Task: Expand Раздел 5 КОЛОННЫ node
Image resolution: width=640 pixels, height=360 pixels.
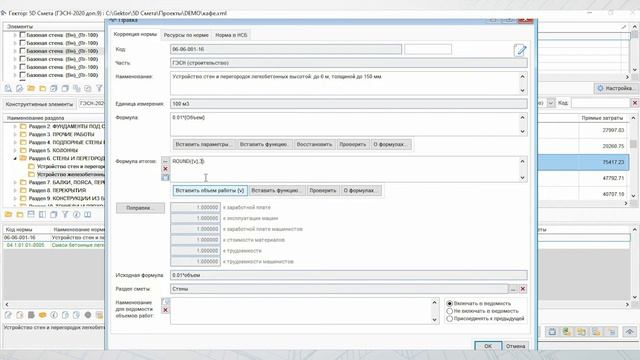Action: click(15, 150)
